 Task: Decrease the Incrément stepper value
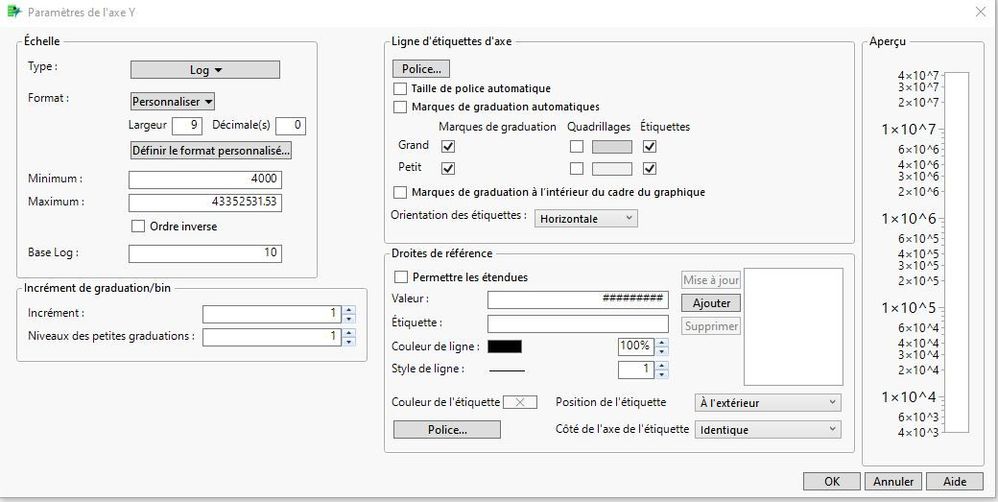coord(349,319)
